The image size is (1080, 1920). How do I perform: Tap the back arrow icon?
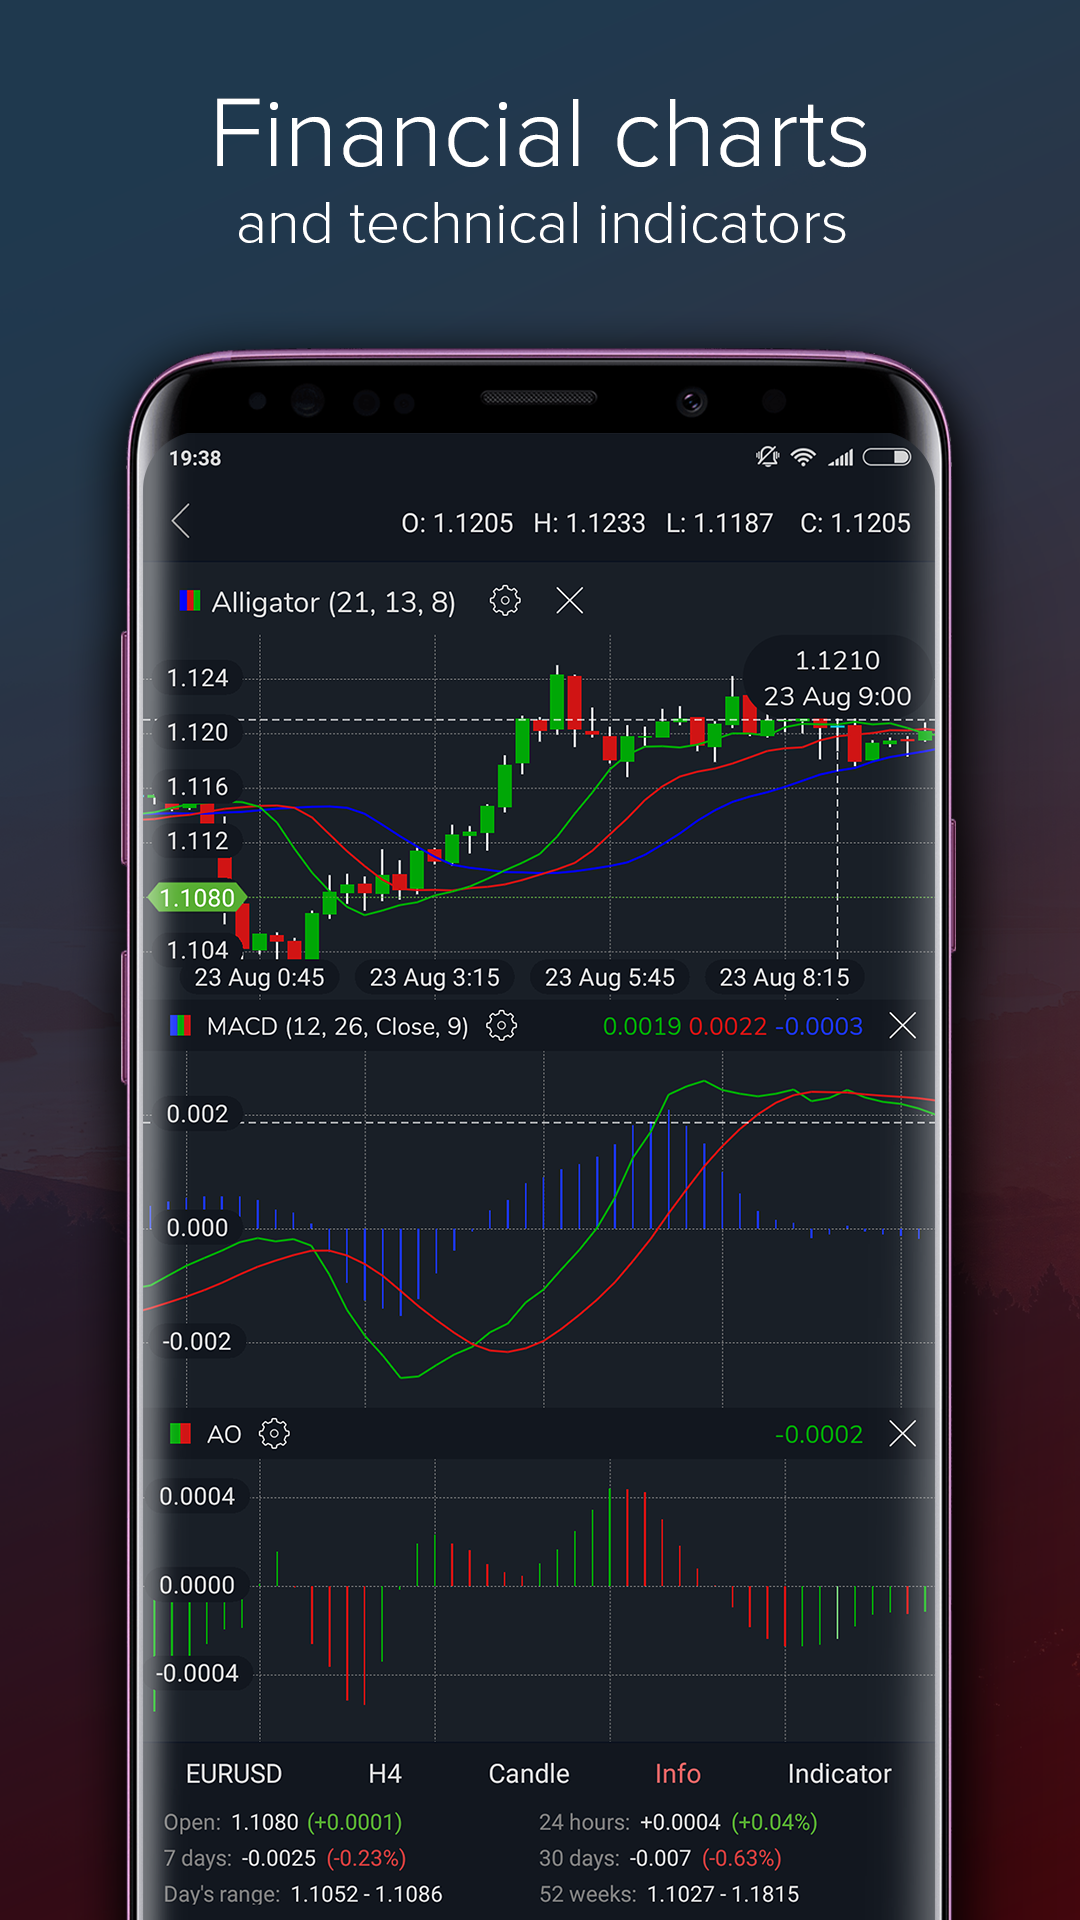click(x=181, y=521)
